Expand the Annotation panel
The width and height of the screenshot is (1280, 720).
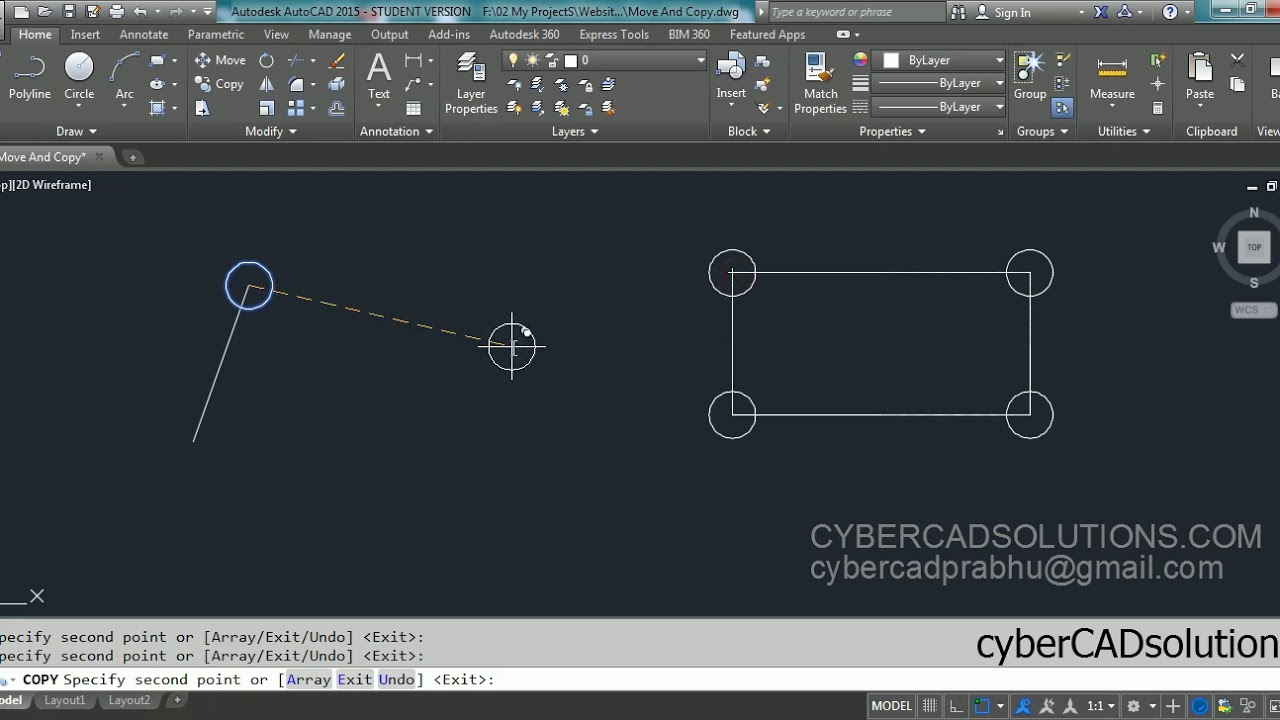click(396, 131)
